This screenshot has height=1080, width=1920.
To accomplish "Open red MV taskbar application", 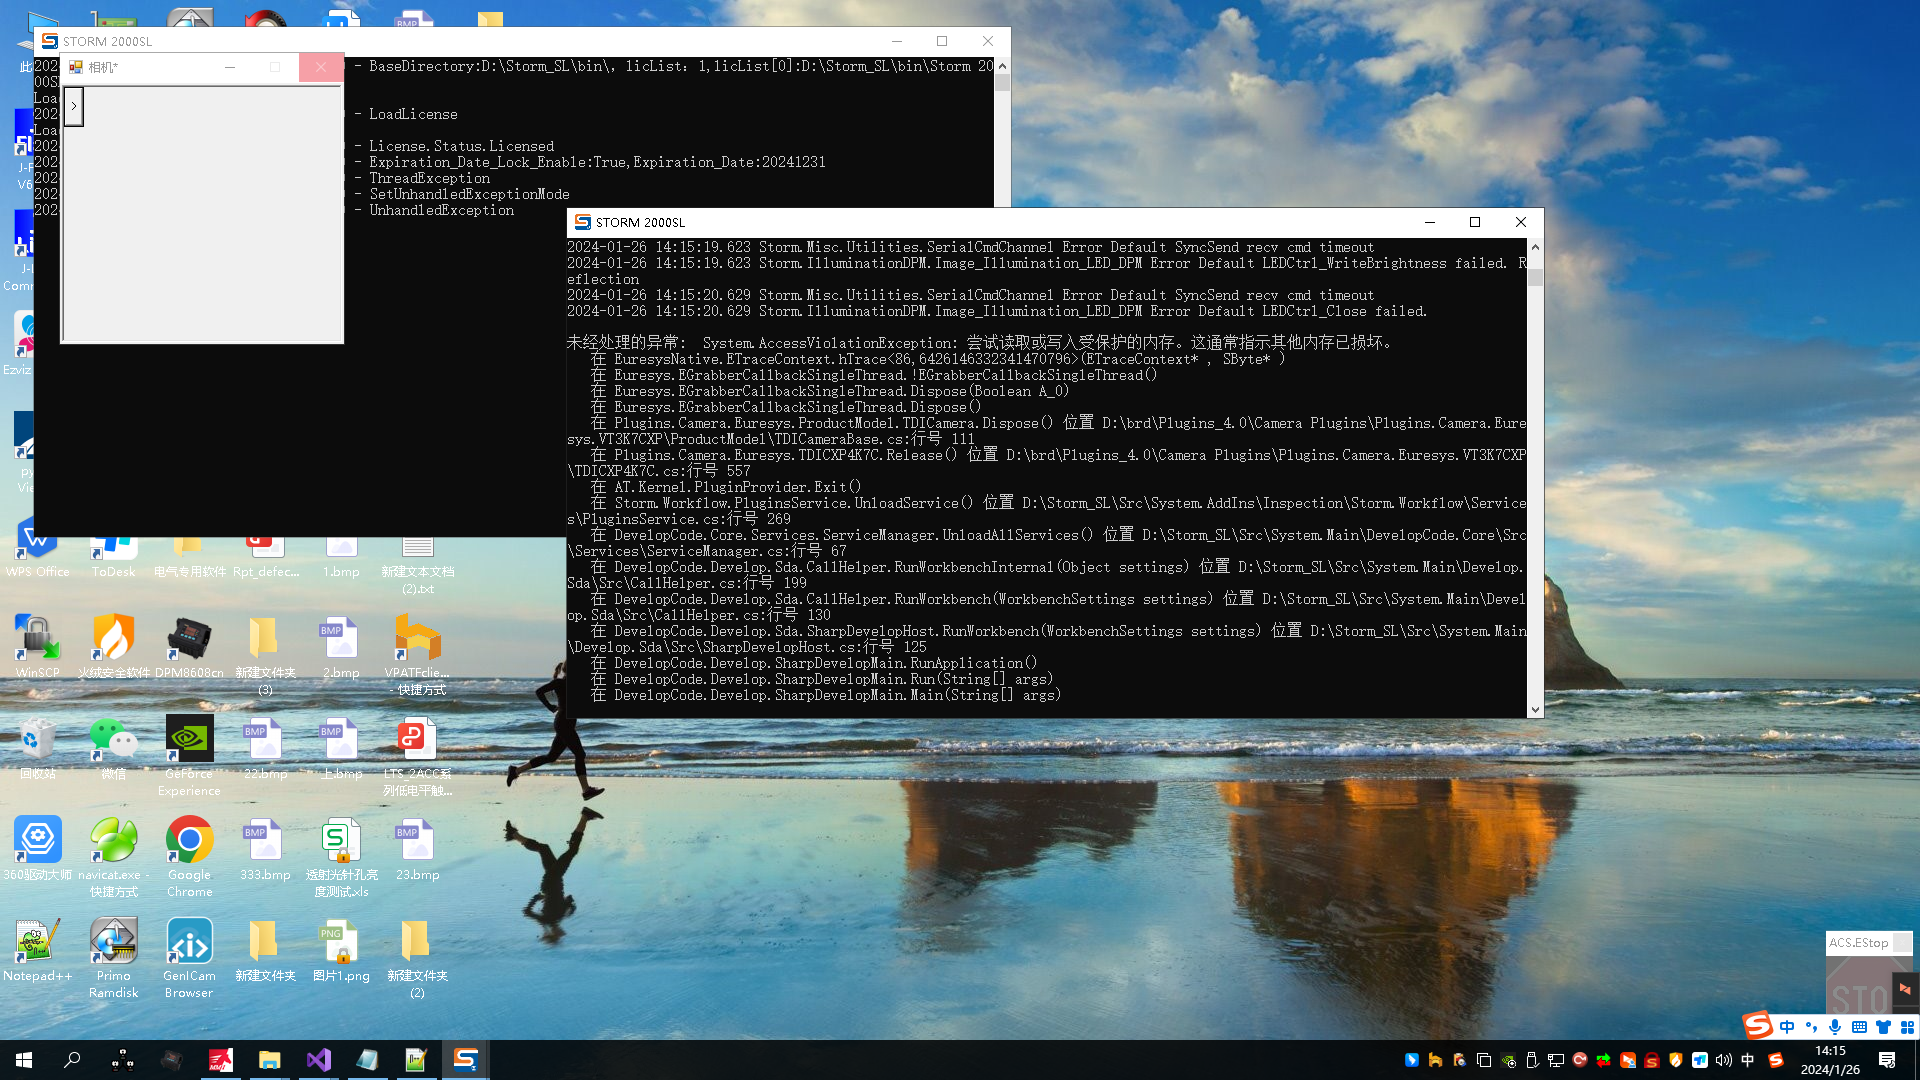I will (x=220, y=1060).
